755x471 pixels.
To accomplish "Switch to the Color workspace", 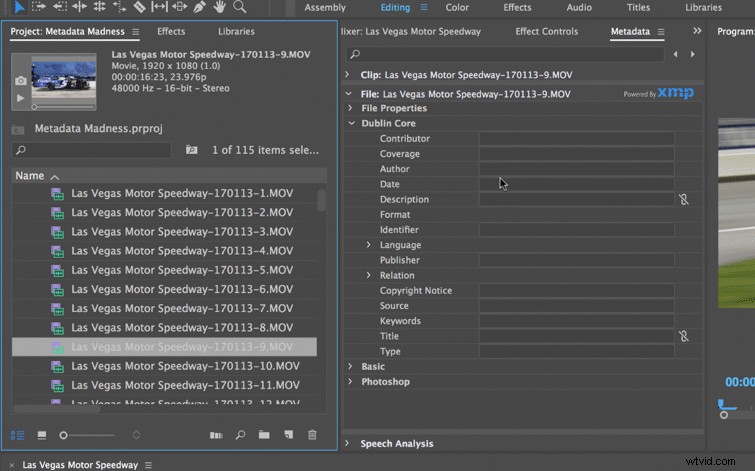I will (457, 8).
